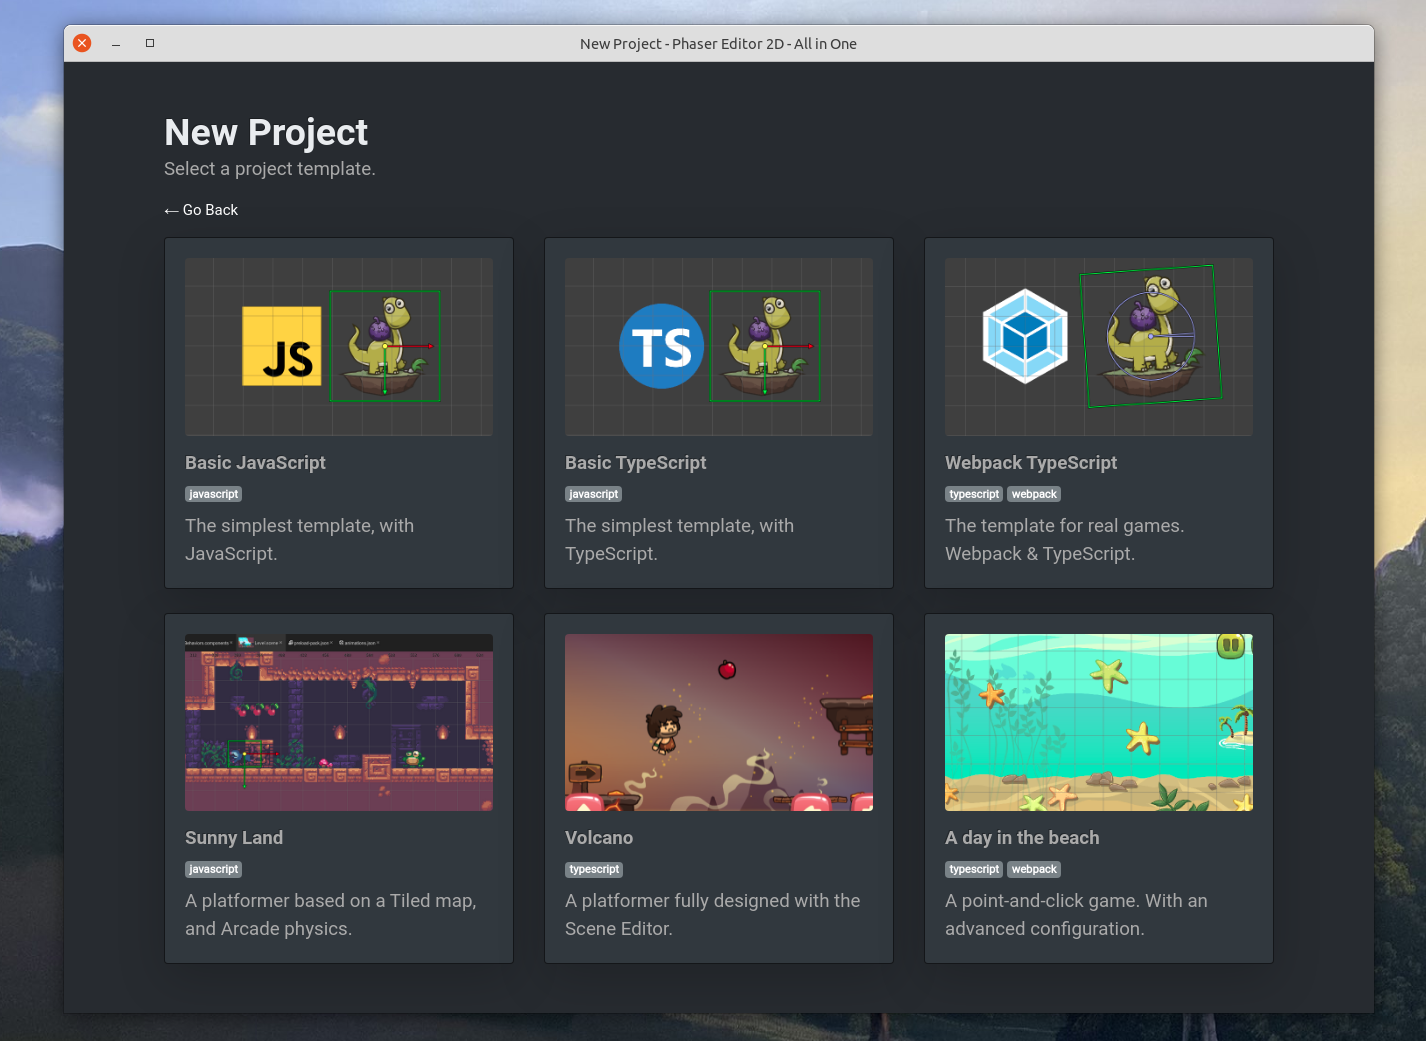Select the Volcano template title

coord(599,838)
